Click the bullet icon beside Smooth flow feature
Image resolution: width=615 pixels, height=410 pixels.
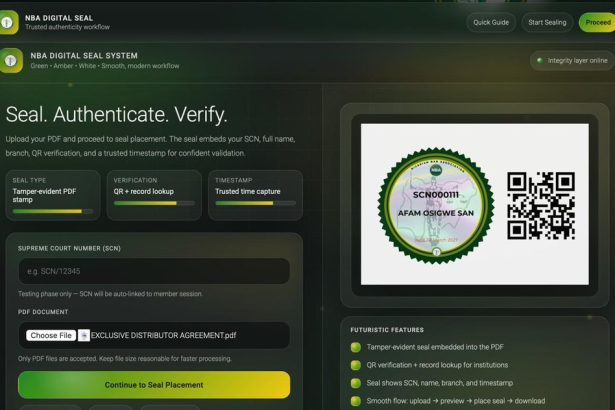(x=355, y=401)
